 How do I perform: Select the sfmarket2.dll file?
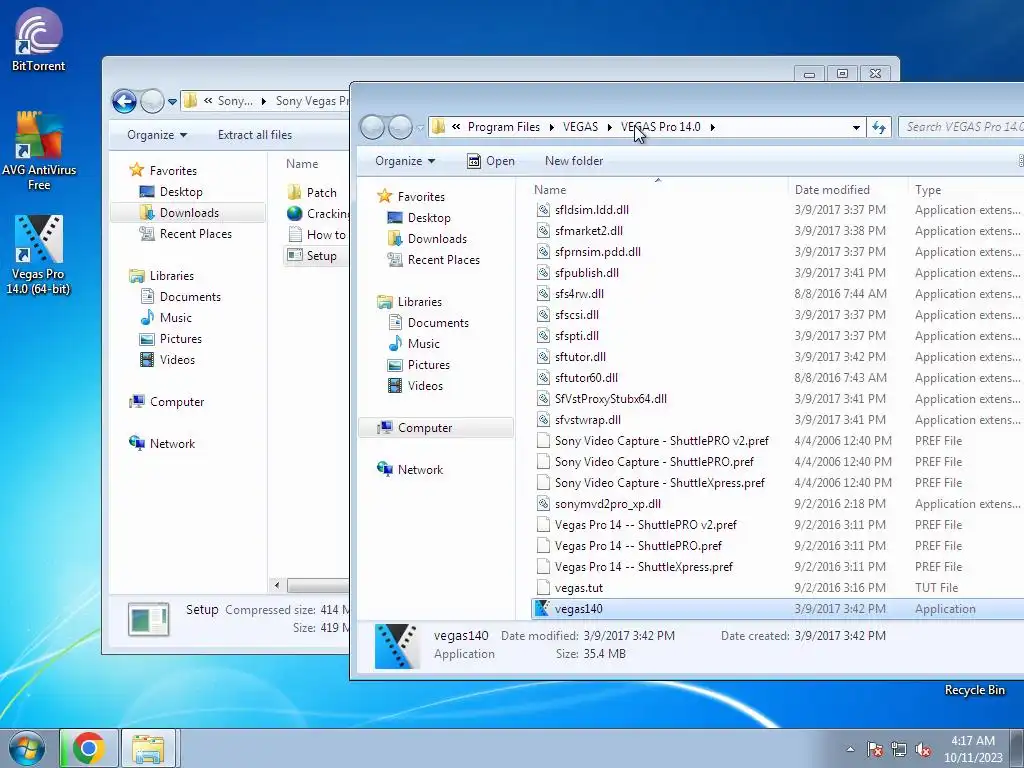coord(588,231)
